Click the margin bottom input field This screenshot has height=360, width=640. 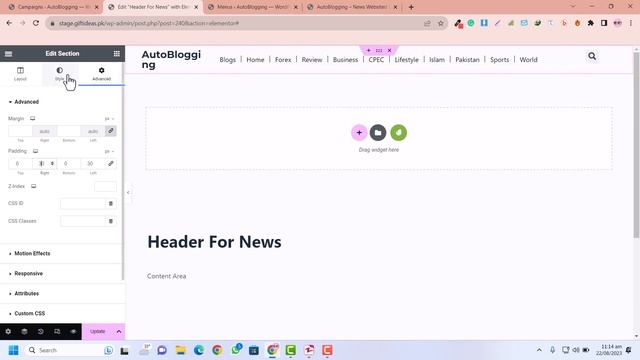pyautogui.click(x=69, y=131)
